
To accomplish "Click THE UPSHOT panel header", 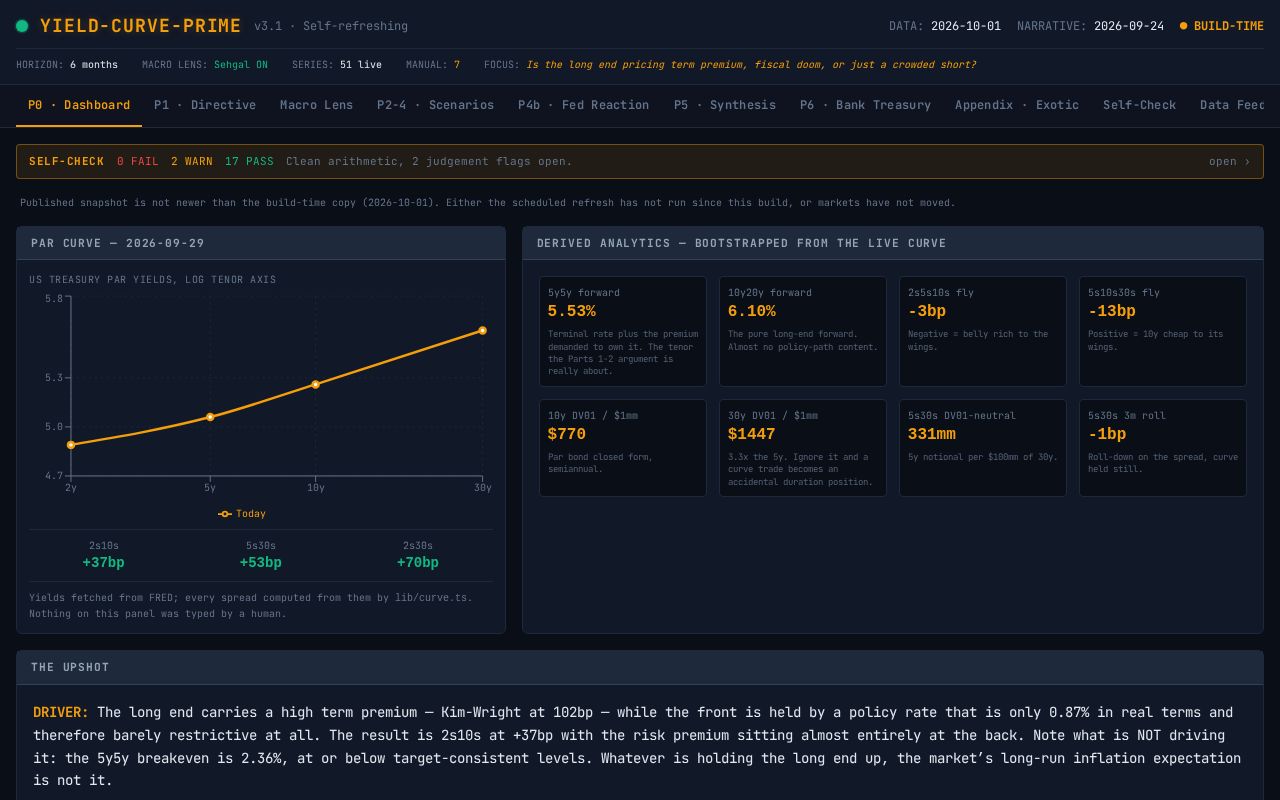I will [x=640, y=667].
